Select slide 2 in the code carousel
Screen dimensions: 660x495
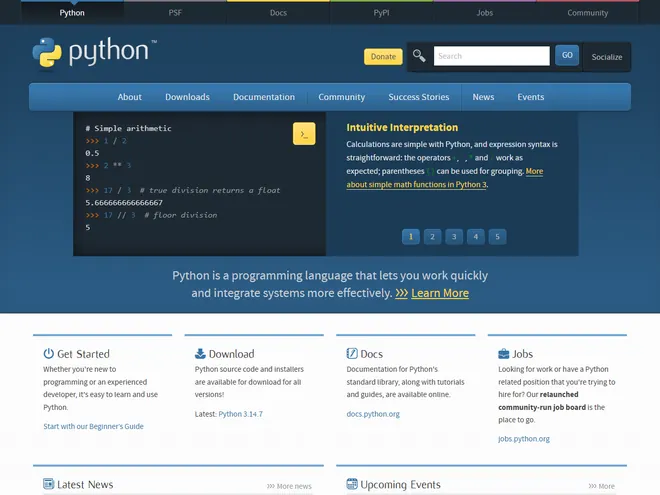click(432, 237)
